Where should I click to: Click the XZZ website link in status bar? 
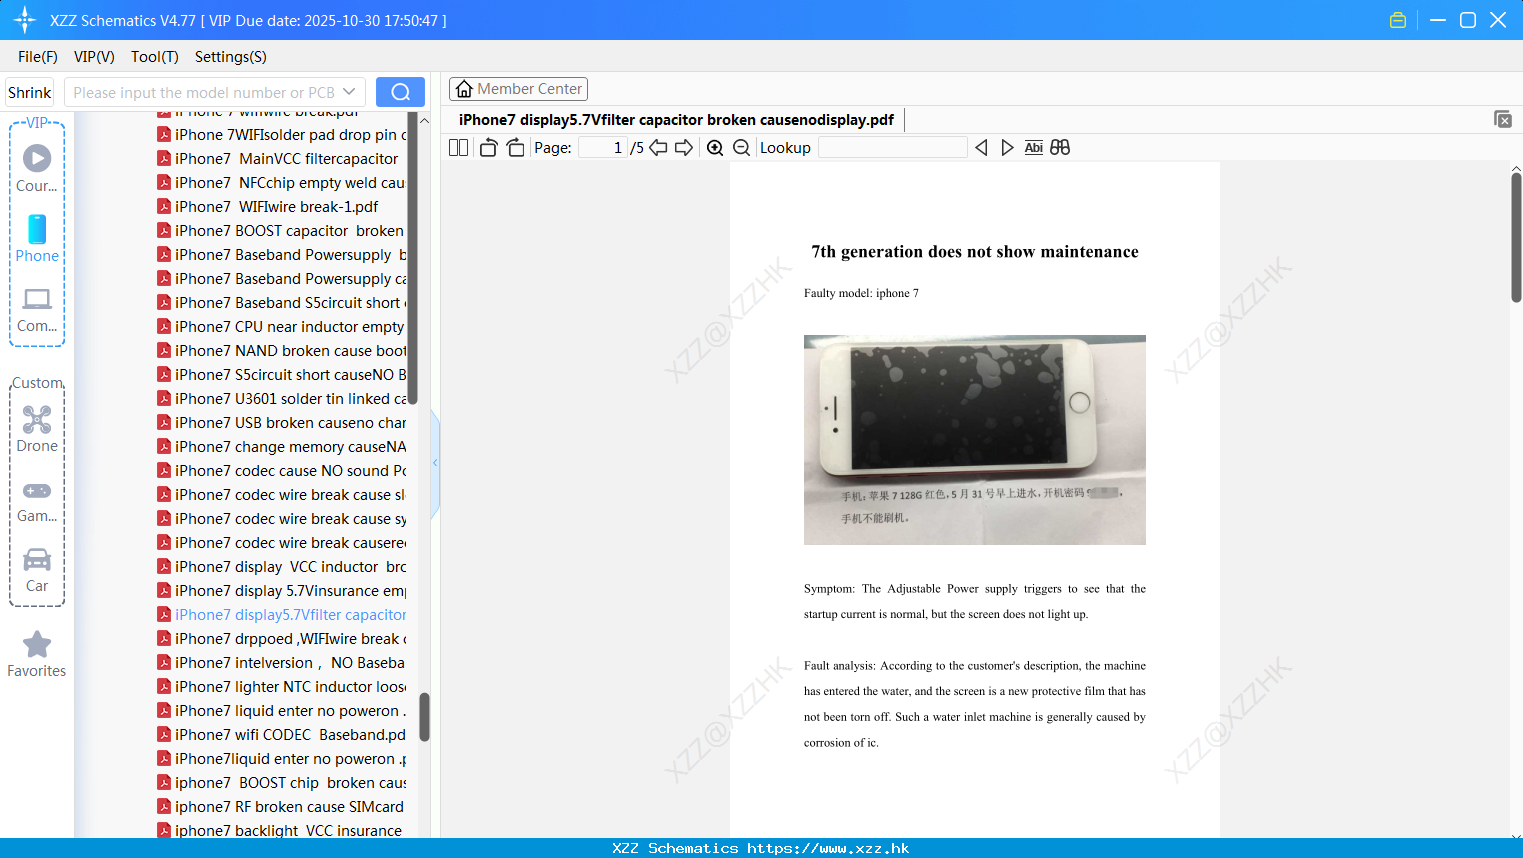pos(828,848)
